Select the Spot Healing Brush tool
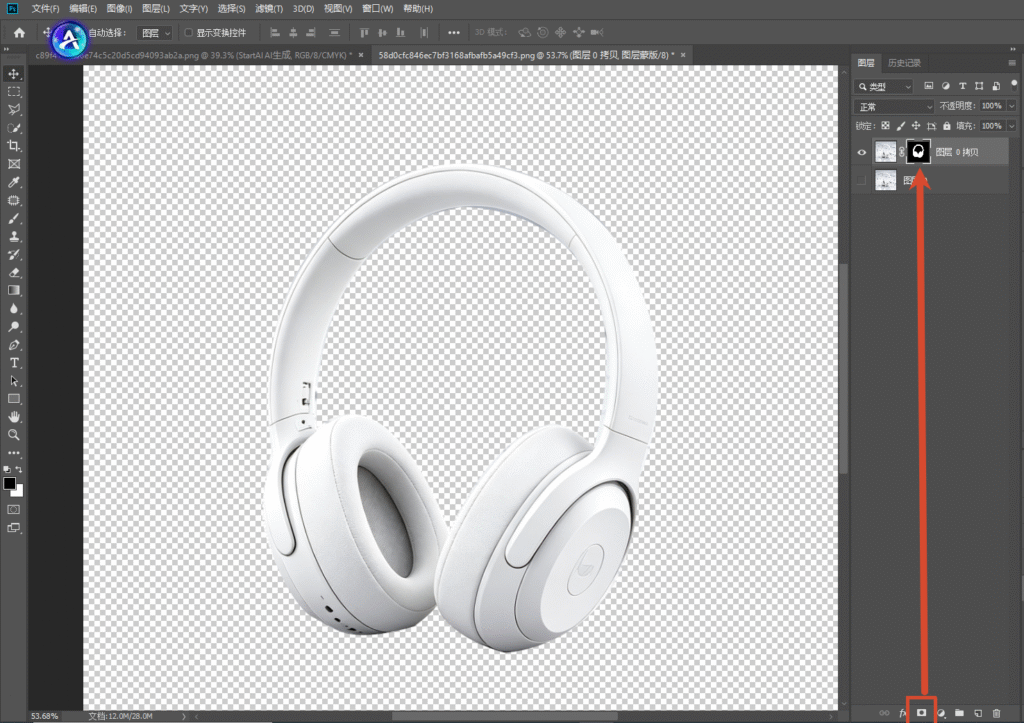 click(14, 201)
